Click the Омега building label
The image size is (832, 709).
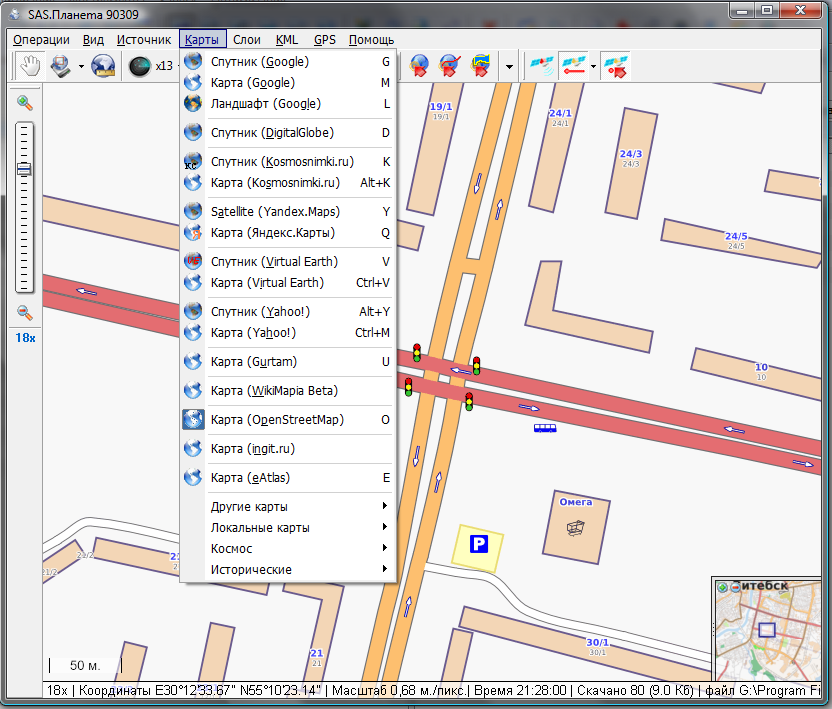pos(576,502)
